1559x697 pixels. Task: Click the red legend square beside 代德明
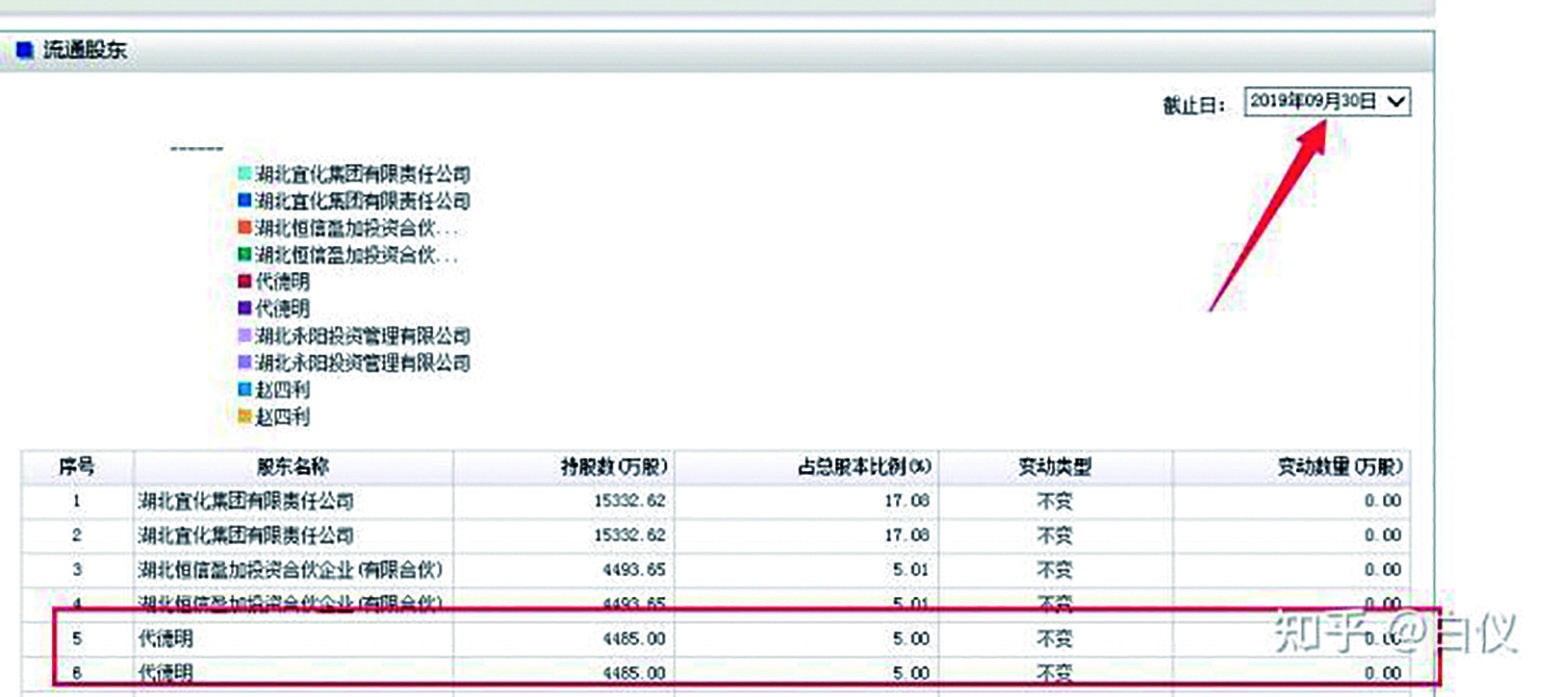click(243, 281)
